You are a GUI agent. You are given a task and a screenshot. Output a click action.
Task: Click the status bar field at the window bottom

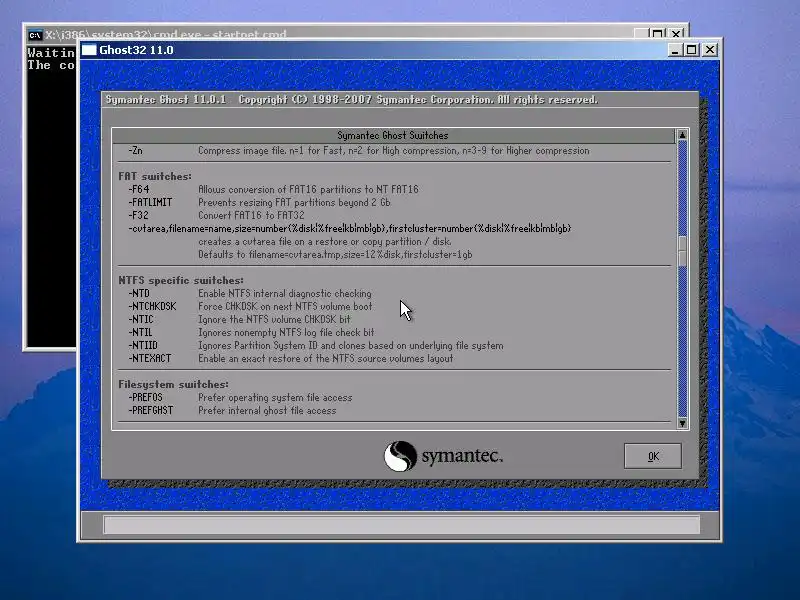pos(402,524)
